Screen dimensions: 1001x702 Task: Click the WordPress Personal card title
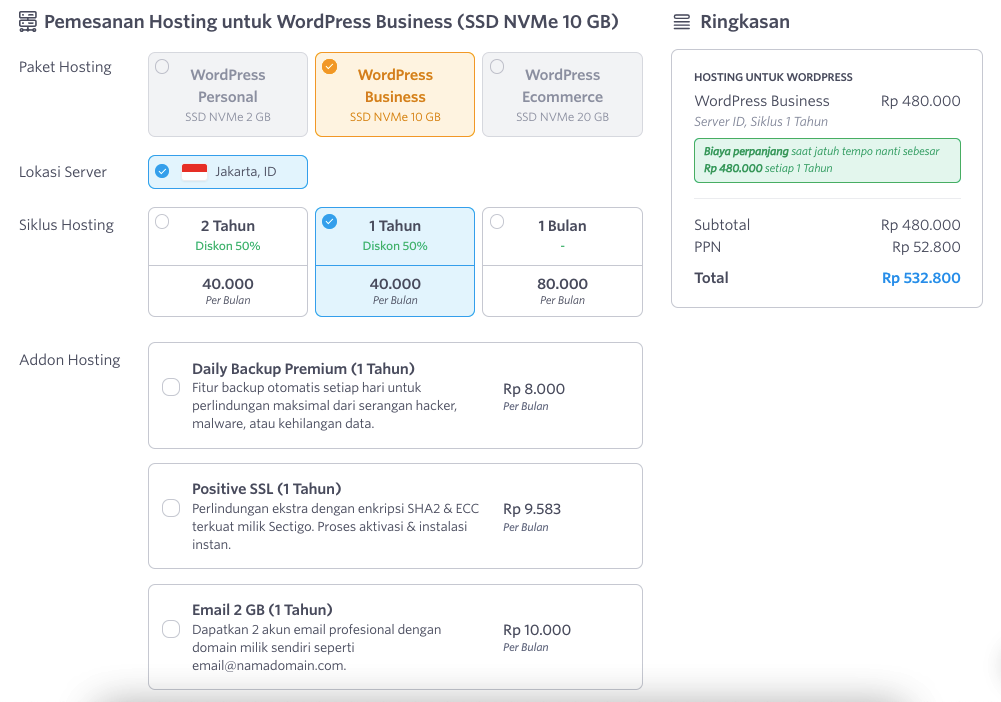pos(228,86)
